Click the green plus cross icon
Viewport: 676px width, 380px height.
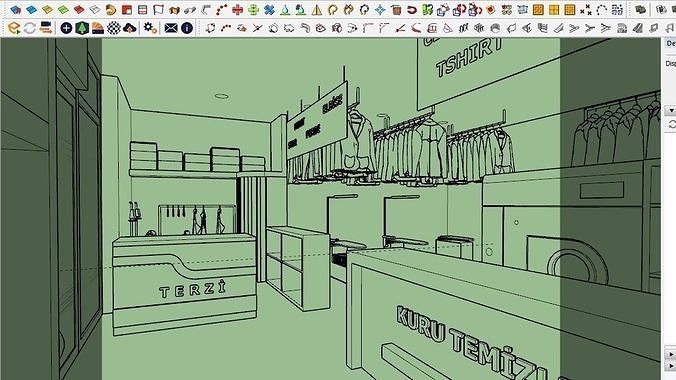pyautogui.click(x=254, y=9)
